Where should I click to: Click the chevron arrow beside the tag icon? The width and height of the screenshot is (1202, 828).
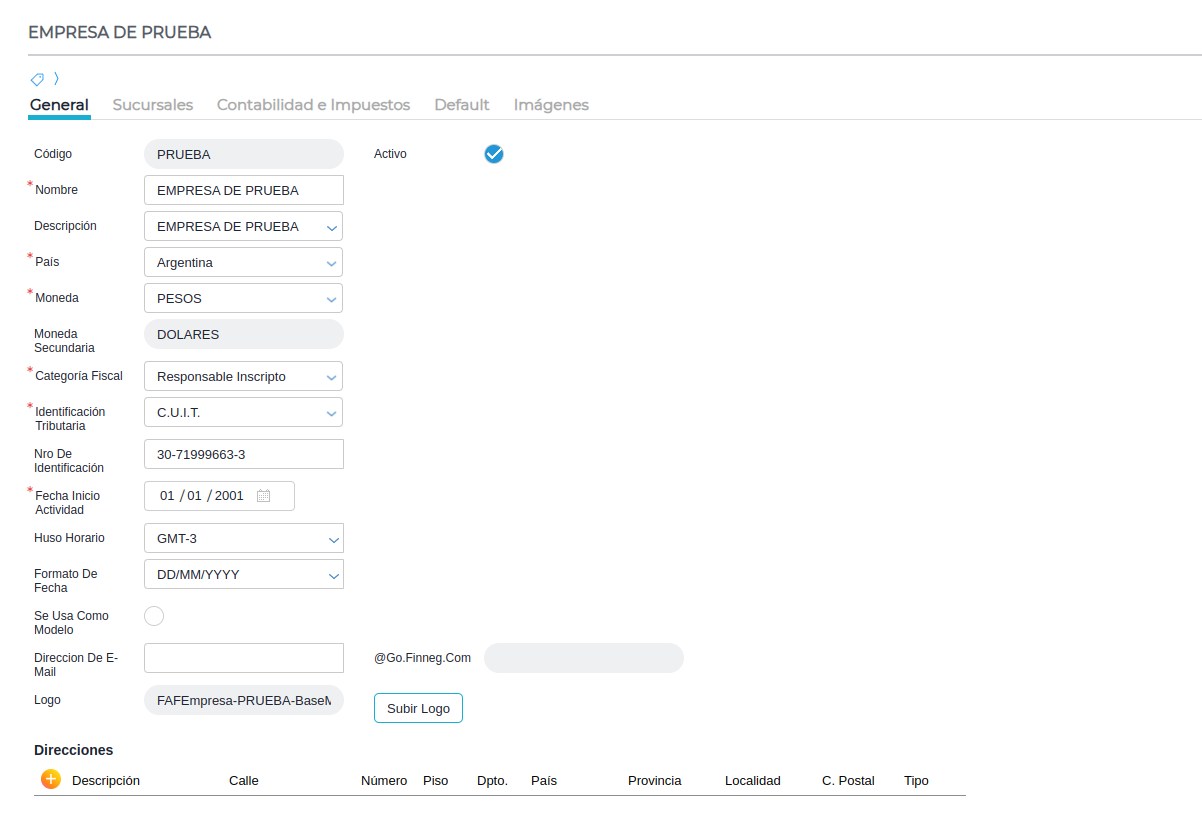[x=56, y=79]
